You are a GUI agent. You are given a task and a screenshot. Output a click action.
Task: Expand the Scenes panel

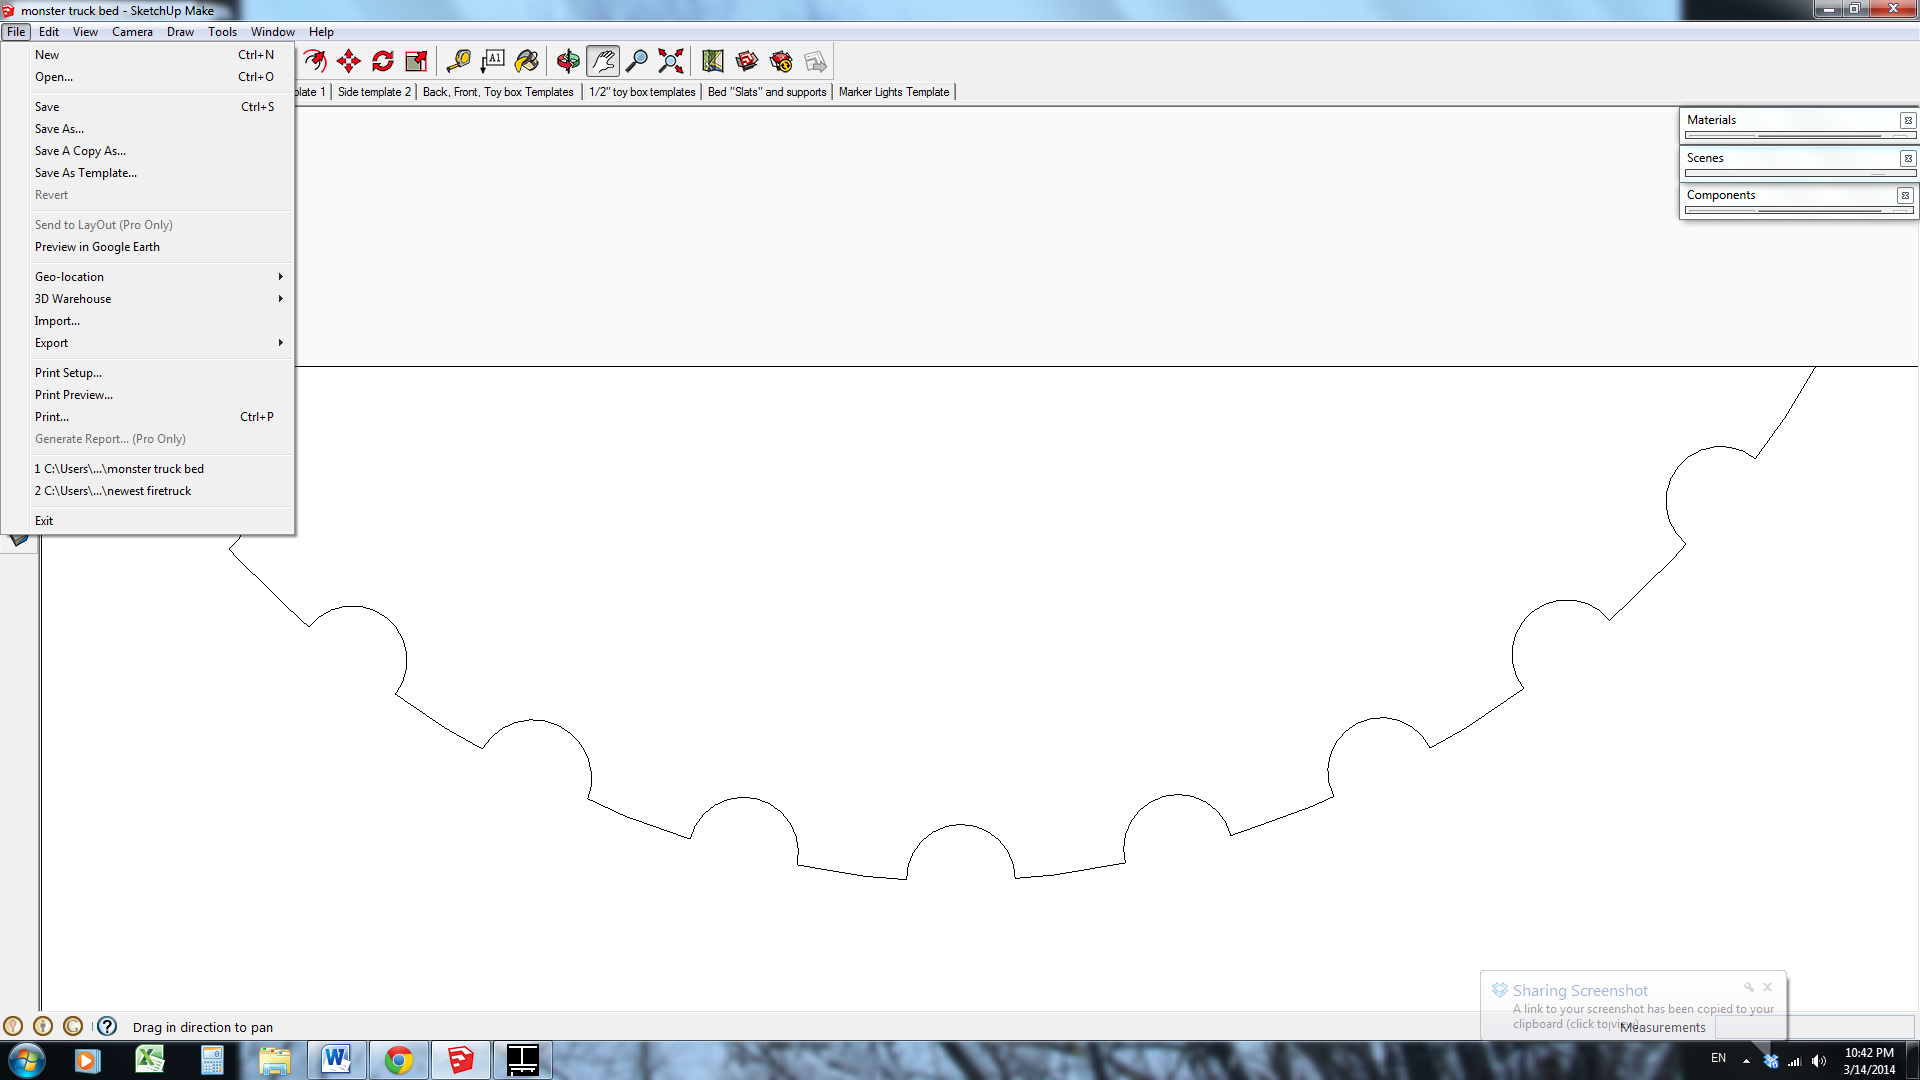1705,158
